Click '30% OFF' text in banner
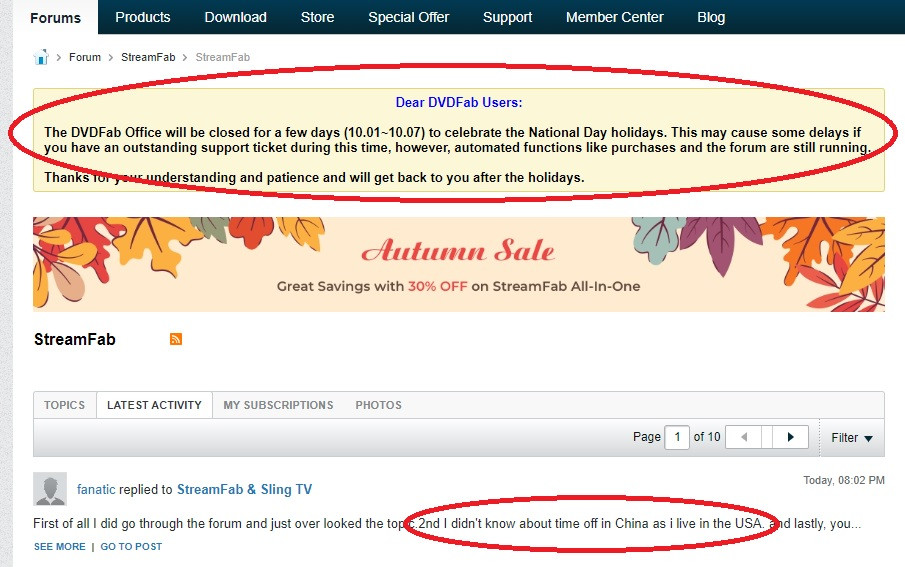905x567 pixels. tap(437, 286)
